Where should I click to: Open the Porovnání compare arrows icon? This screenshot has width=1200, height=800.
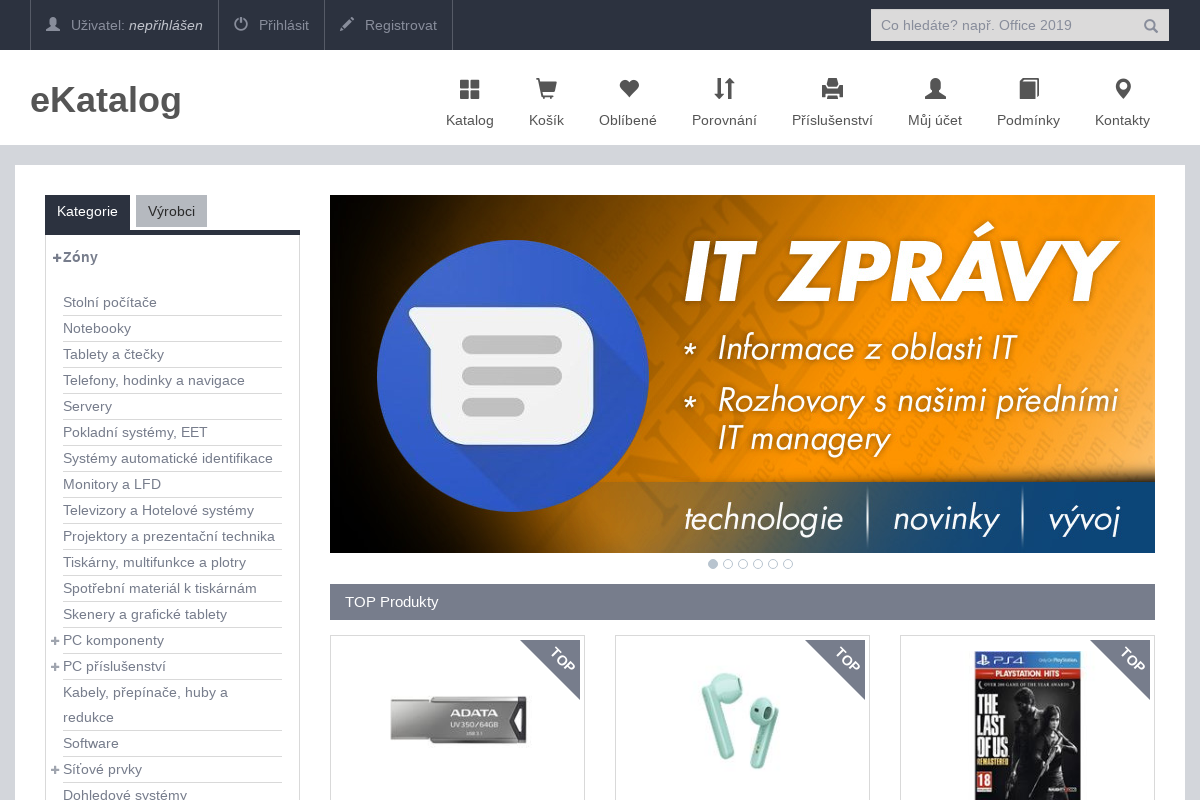724,90
